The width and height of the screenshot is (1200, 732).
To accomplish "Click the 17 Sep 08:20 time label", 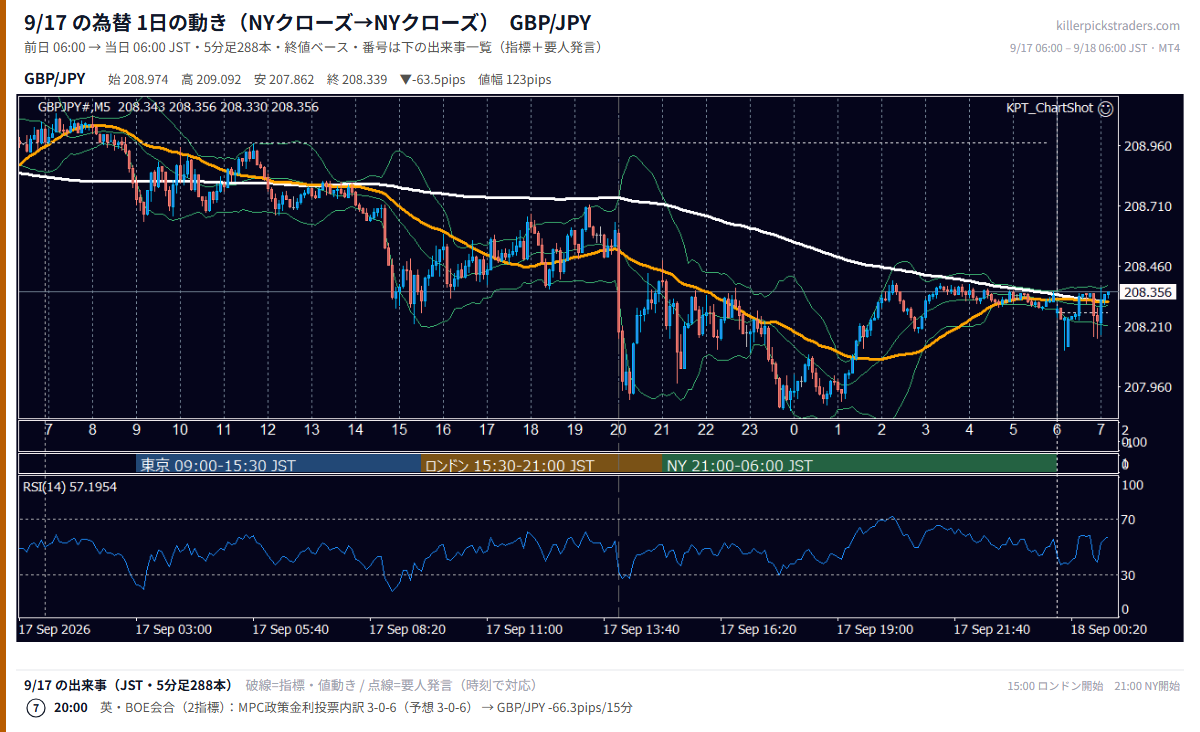I will coord(408,630).
